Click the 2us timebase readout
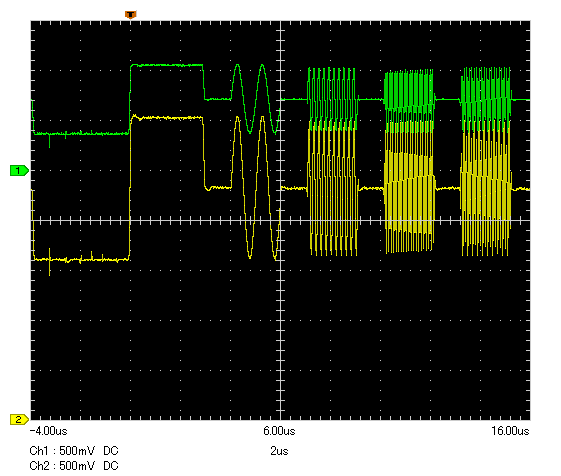The width and height of the screenshot is (561, 476). 279,451
